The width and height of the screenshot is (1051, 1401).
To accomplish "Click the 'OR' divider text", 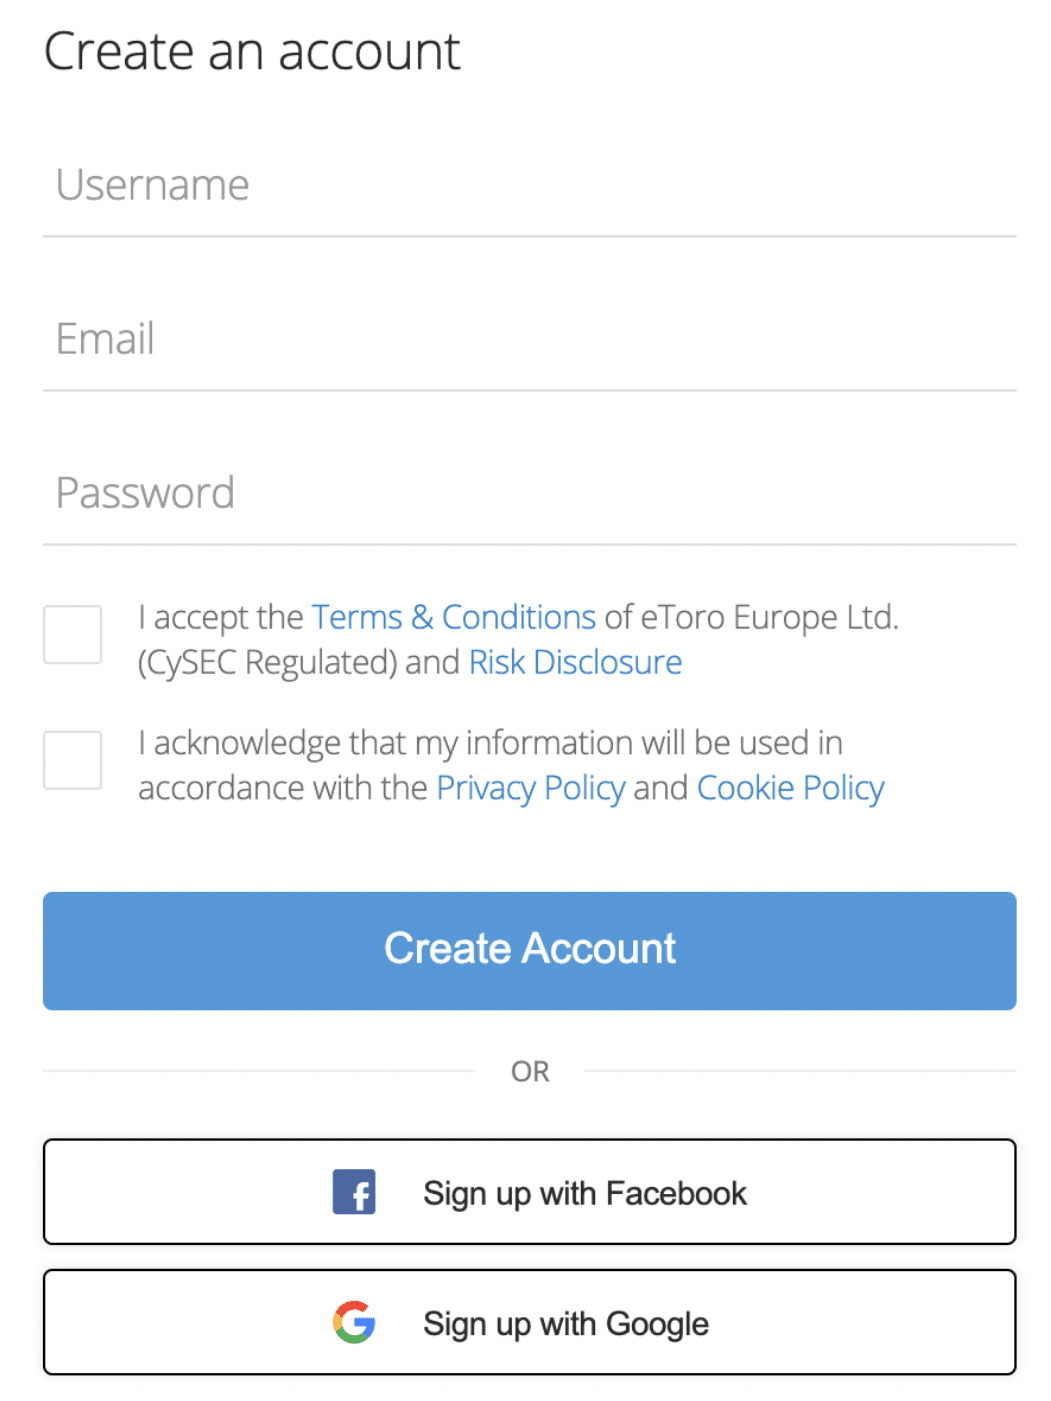I will coord(530,1072).
